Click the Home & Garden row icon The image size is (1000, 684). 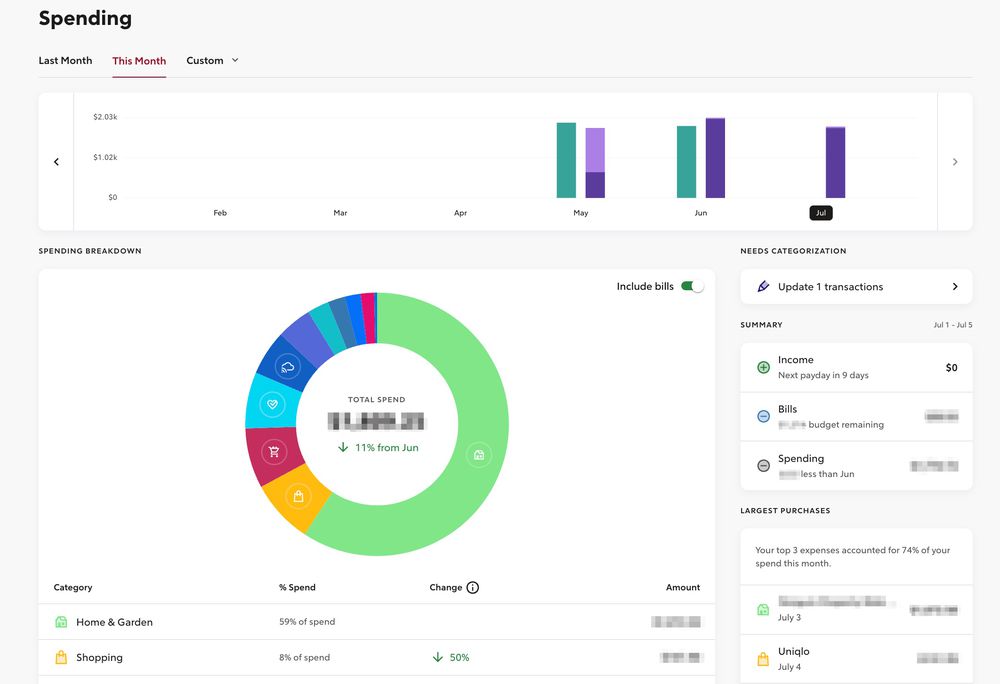[x=61, y=622]
